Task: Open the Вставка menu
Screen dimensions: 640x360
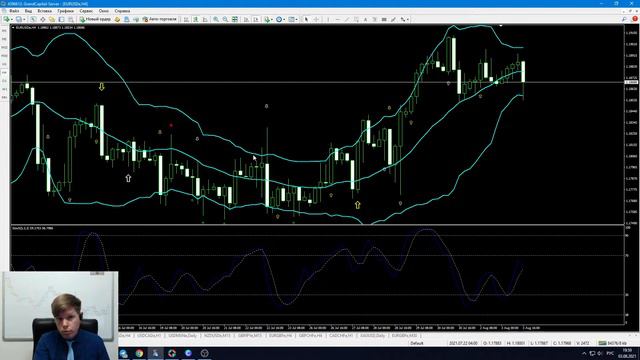Action: click(x=44, y=11)
